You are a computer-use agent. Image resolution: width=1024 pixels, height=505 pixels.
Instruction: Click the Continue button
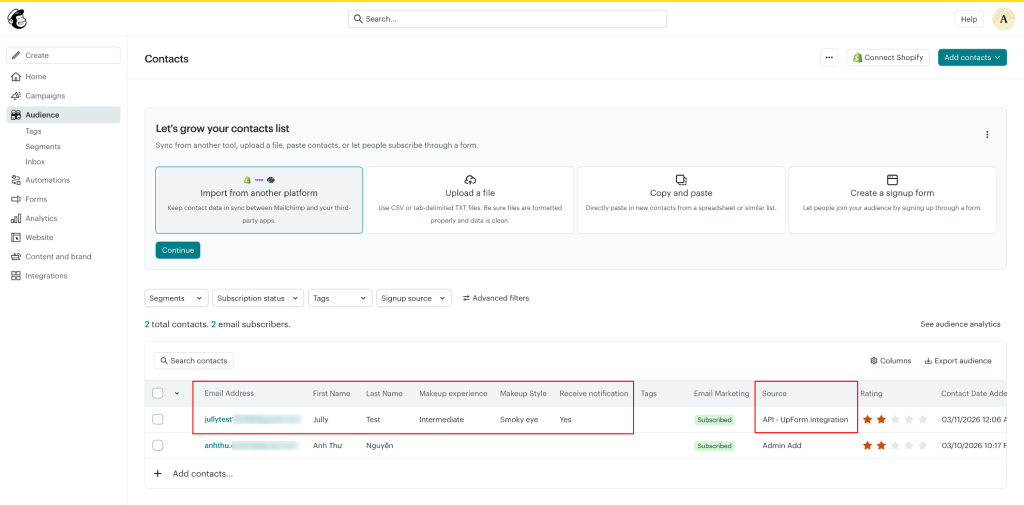178,250
